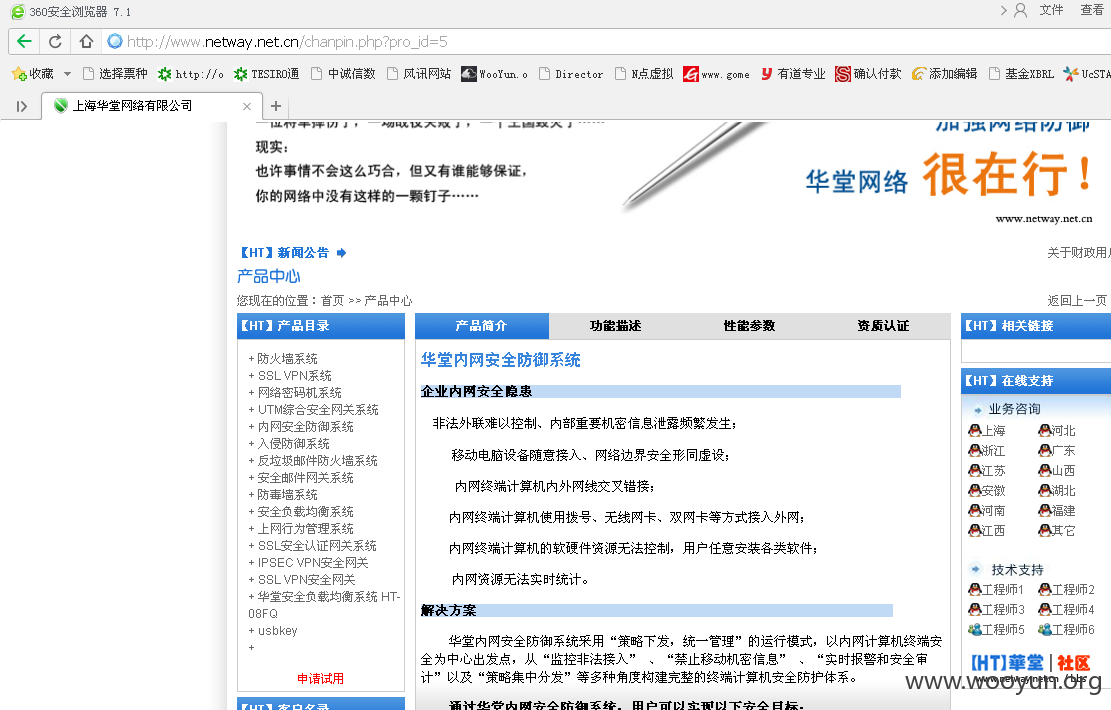Open 内网安全防御系统 product item
The height and width of the screenshot is (710, 1111).
(305, 427)
